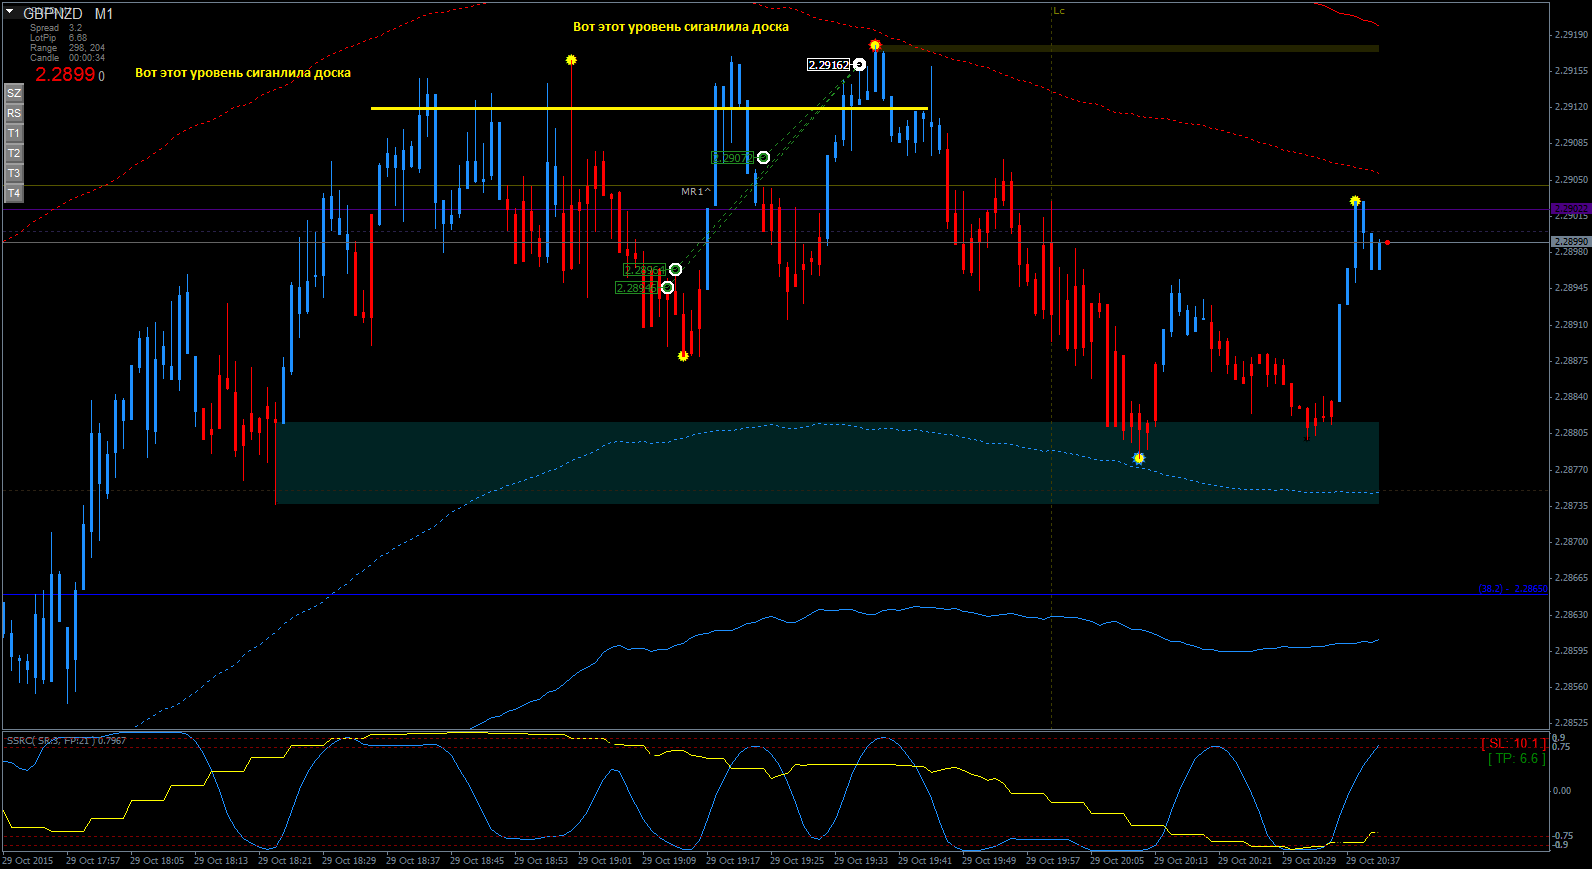This screenshot has height=869, width=1592.
Task: Select the blue 38.2 Fibonacci level label
Action: (x=1513, y=589)
